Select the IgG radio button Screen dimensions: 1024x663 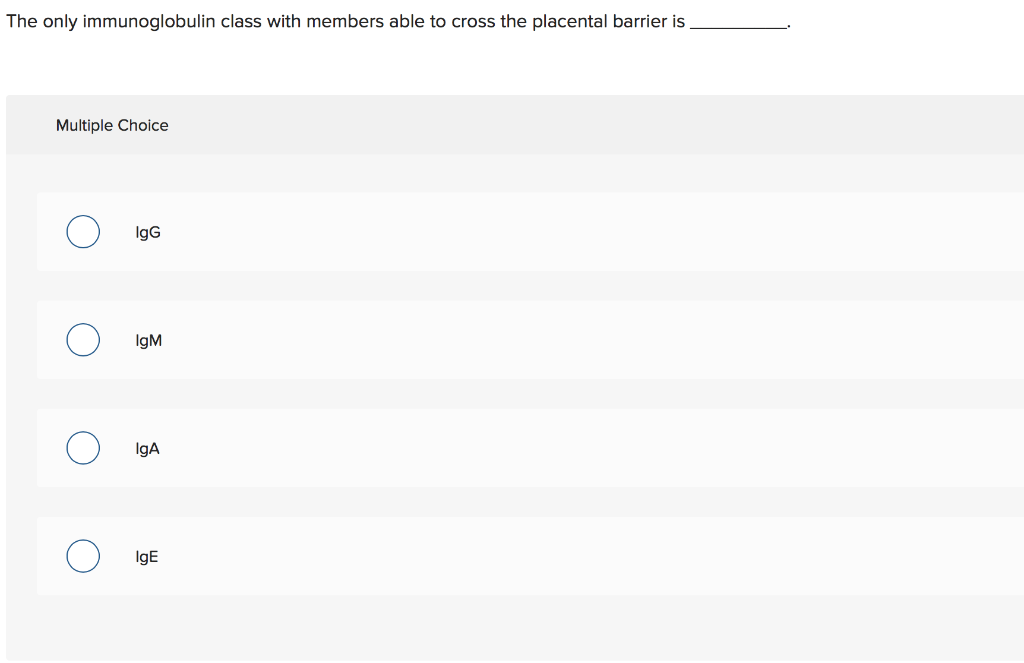point(83,231)
